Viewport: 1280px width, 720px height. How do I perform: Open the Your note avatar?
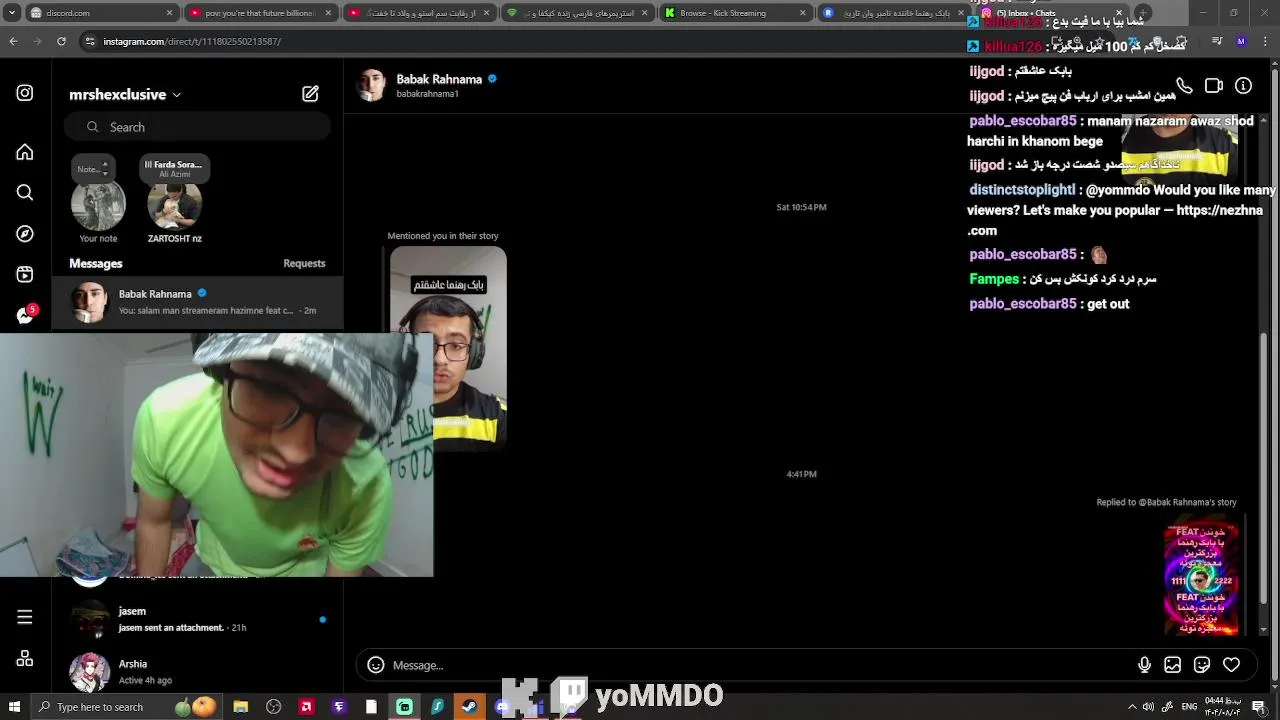98,204
